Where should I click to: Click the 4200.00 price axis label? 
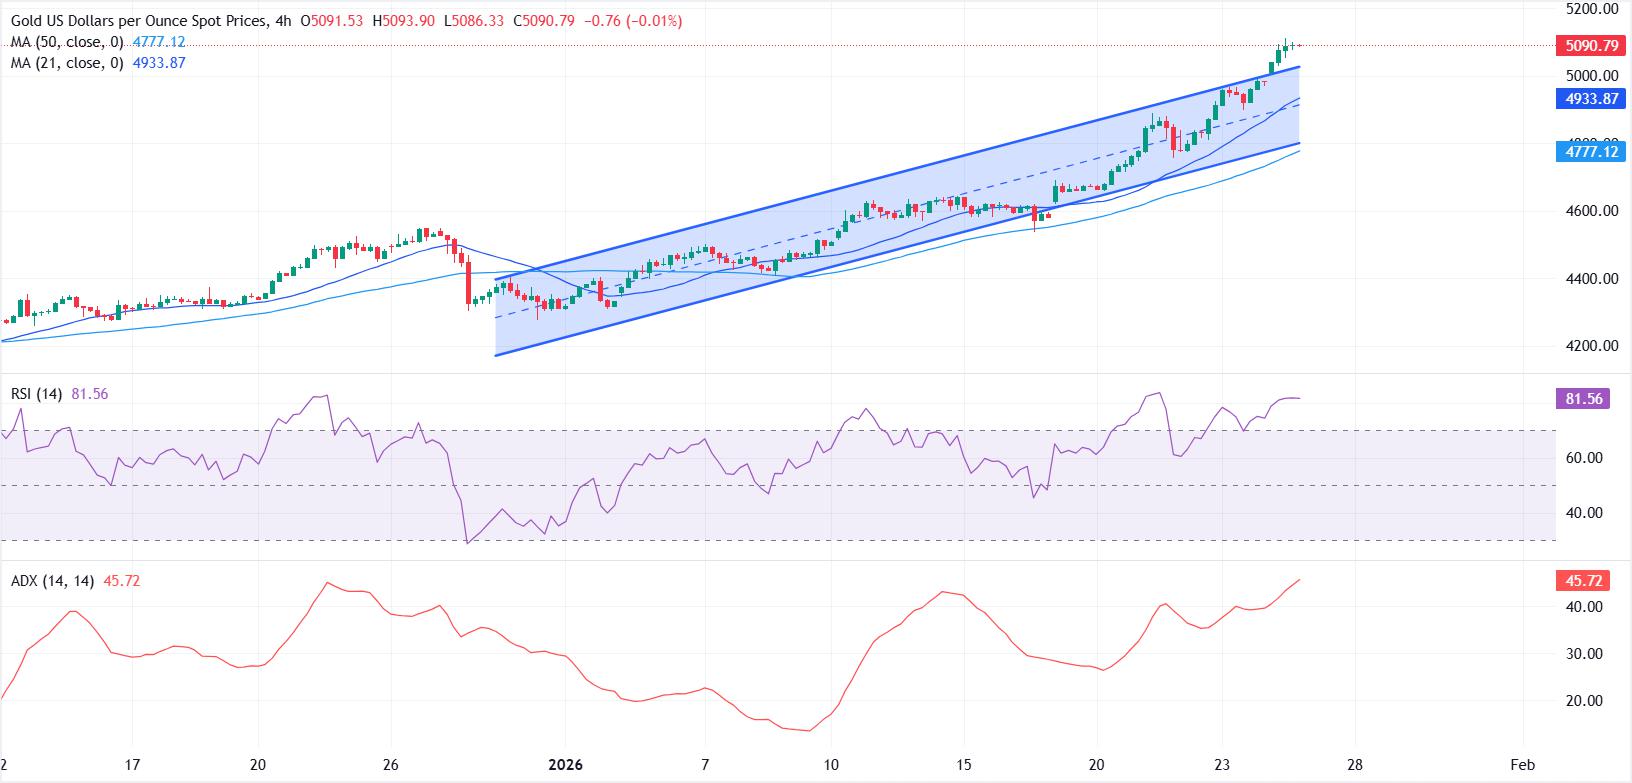pos(1589,346)
